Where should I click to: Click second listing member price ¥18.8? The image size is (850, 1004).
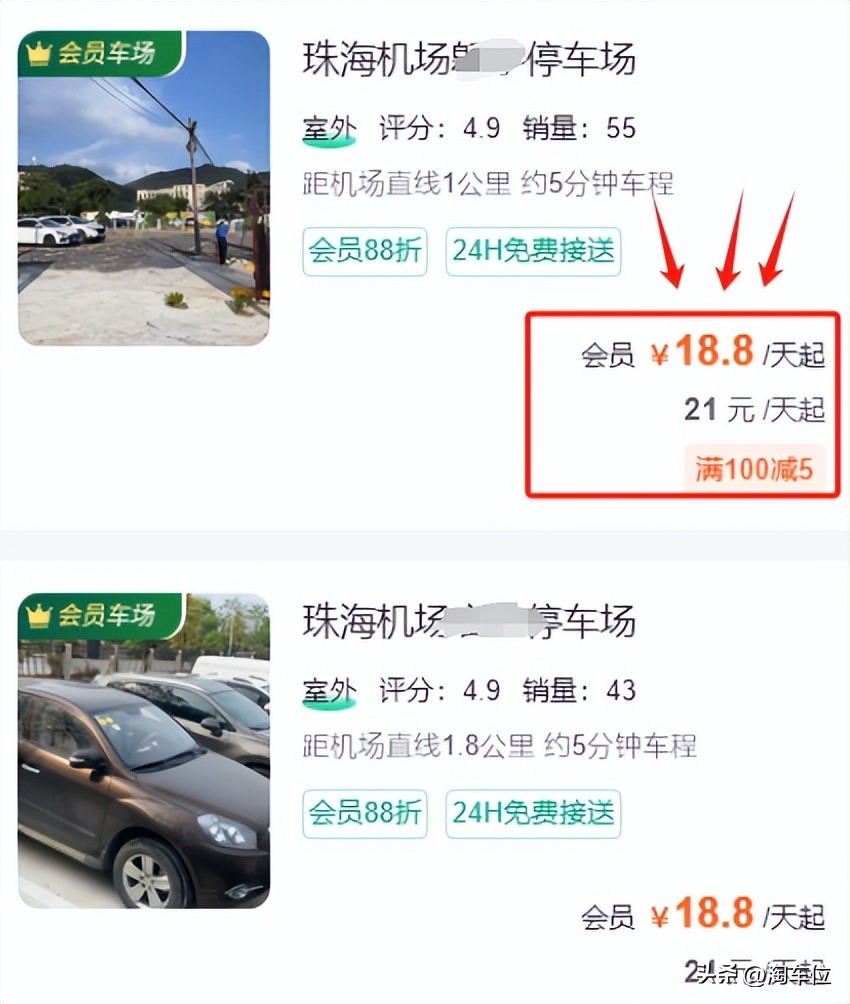(x=702, y=914)
